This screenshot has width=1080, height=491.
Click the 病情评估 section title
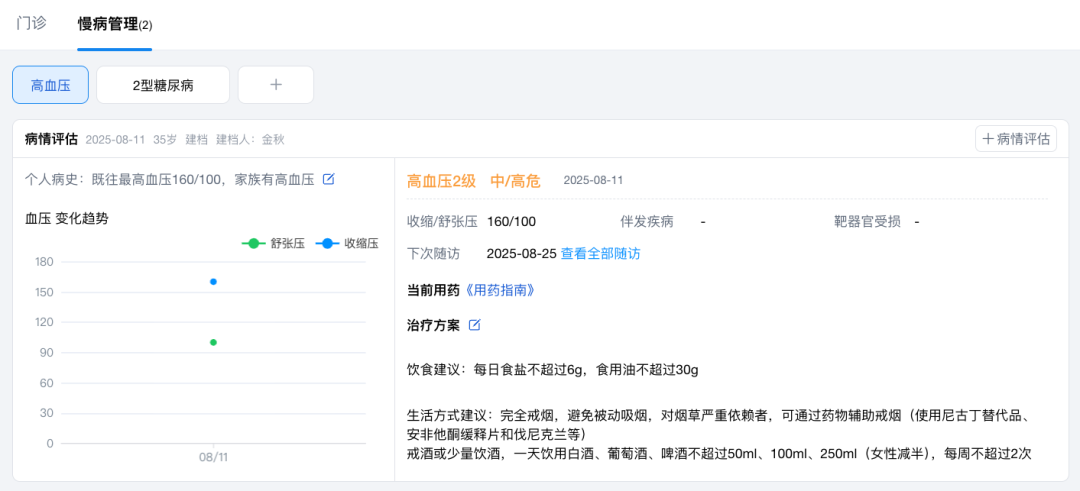click(x=52, y=139)
